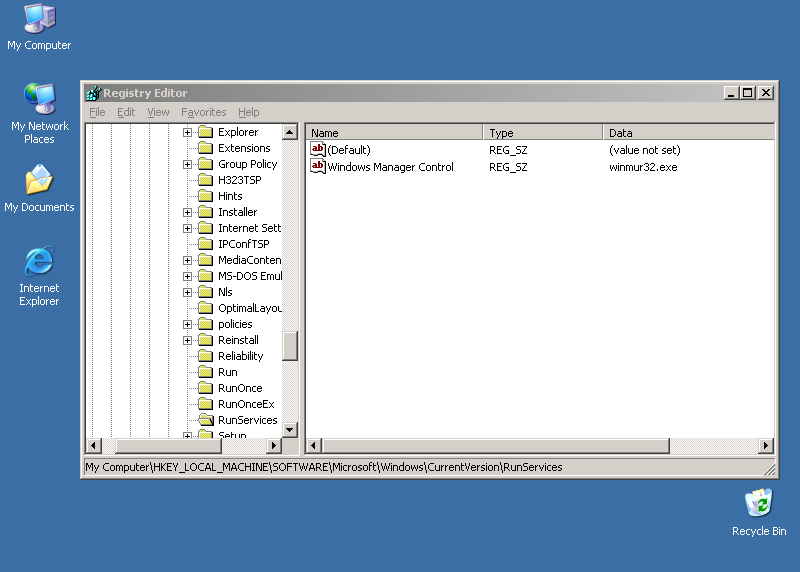Expand the MS-DOS Emulation registry key

(187, 276)
